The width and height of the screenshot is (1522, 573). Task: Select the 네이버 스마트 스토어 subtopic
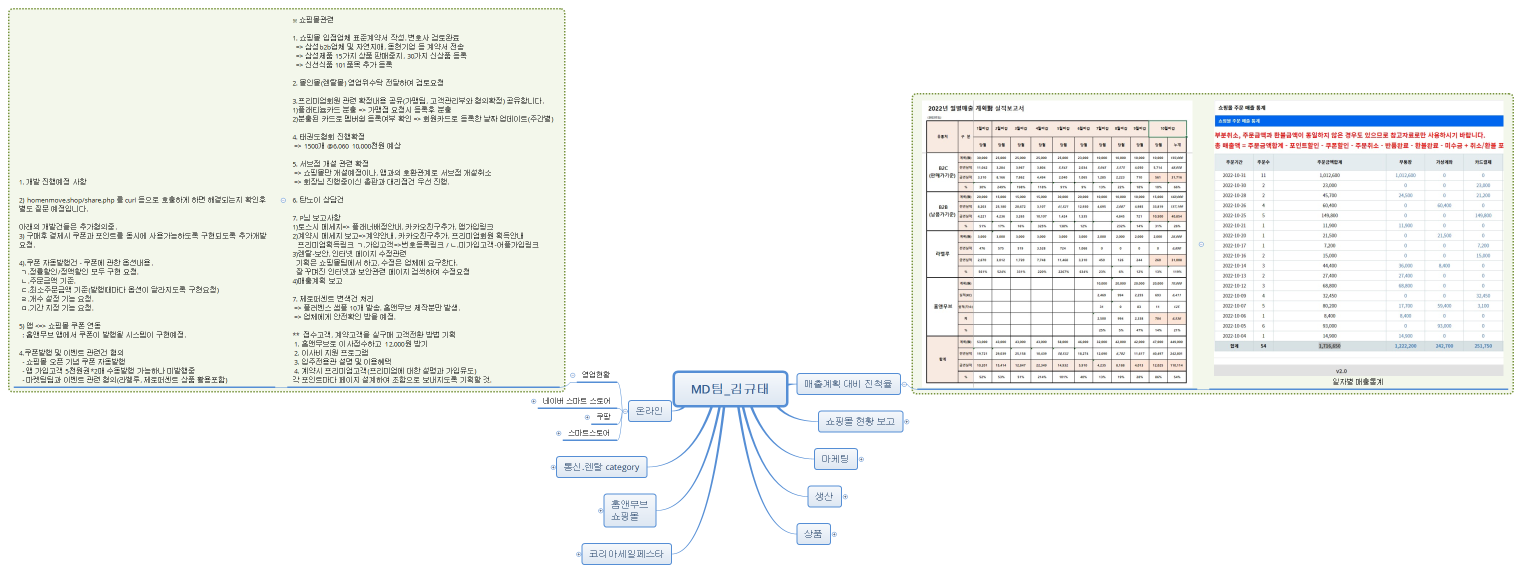575,400
